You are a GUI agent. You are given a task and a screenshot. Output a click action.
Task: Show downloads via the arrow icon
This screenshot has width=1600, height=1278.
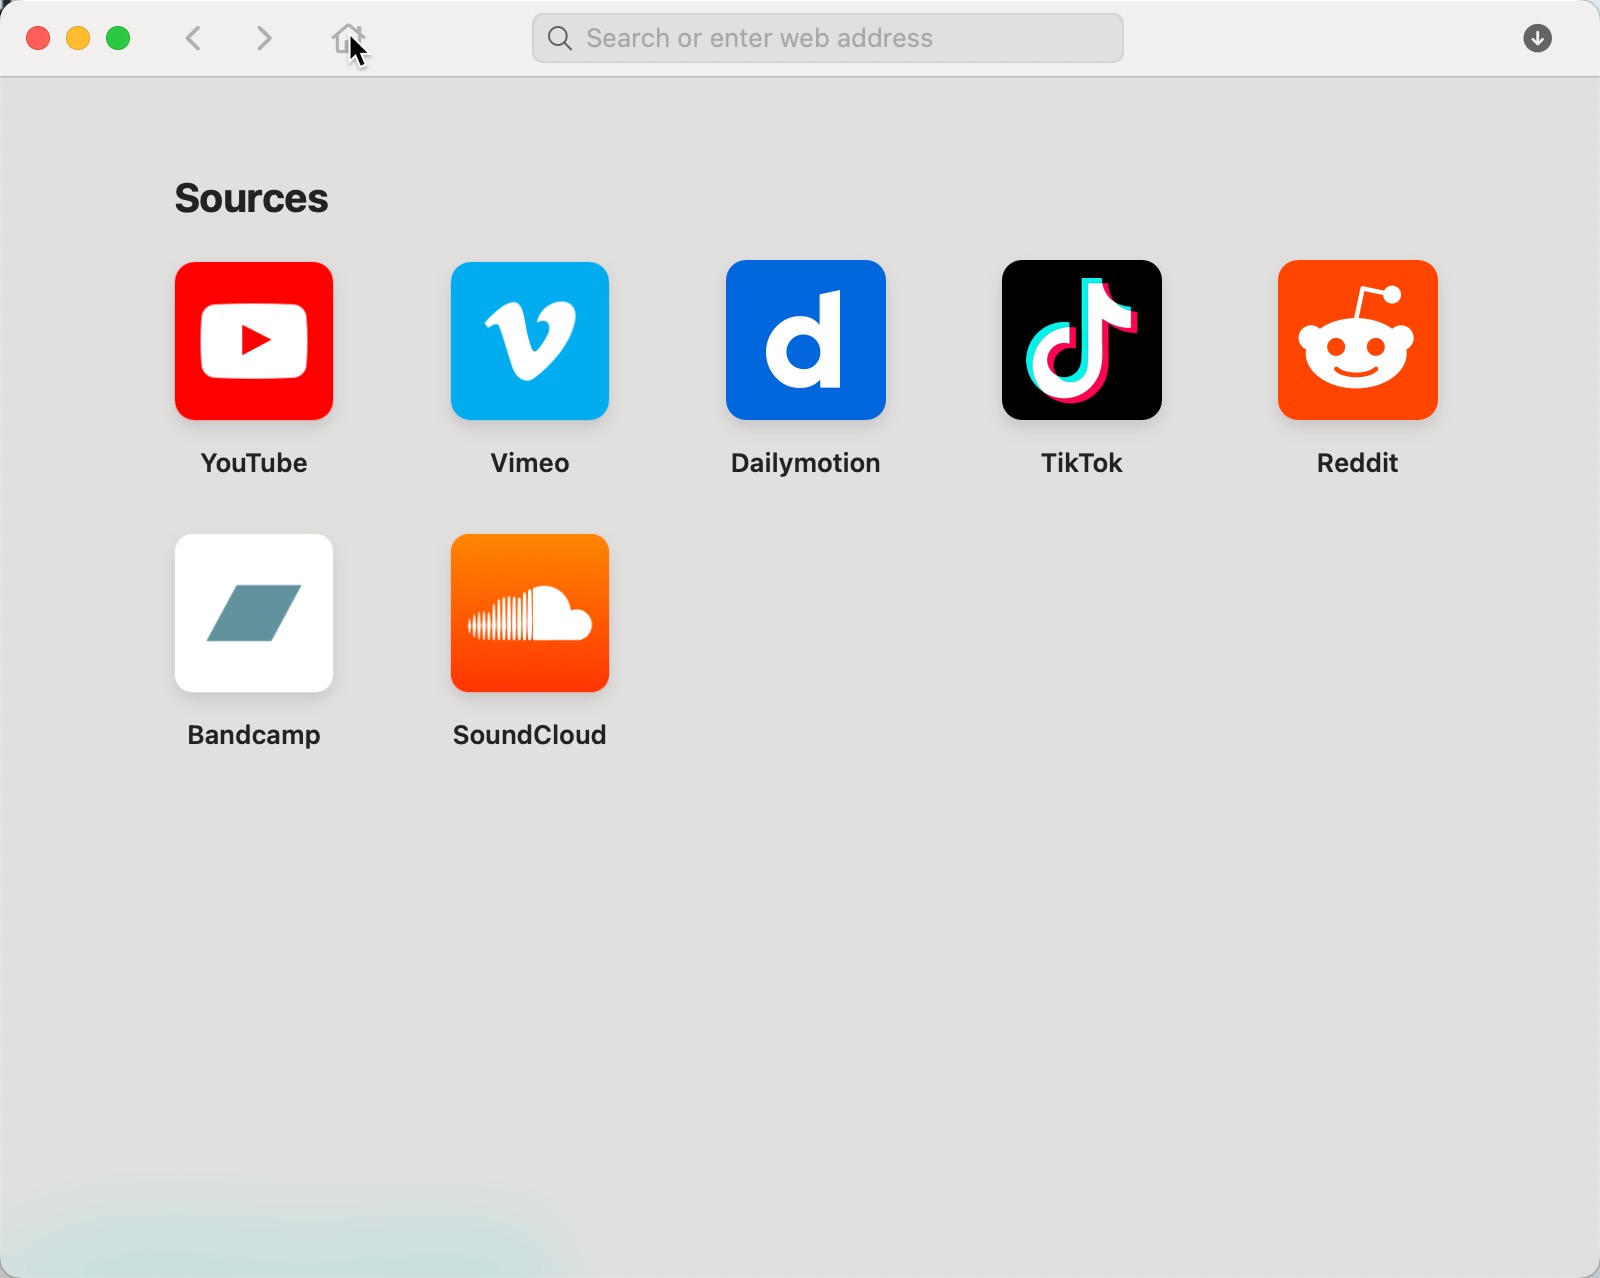1537,39
